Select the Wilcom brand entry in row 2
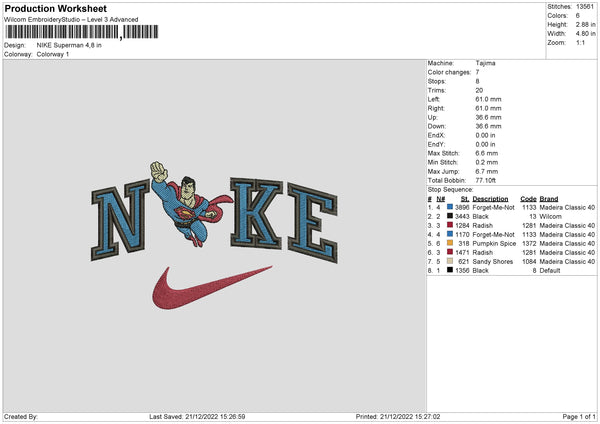Image resolution: width=600 pixels, height=424 pixels. [551, 217]
